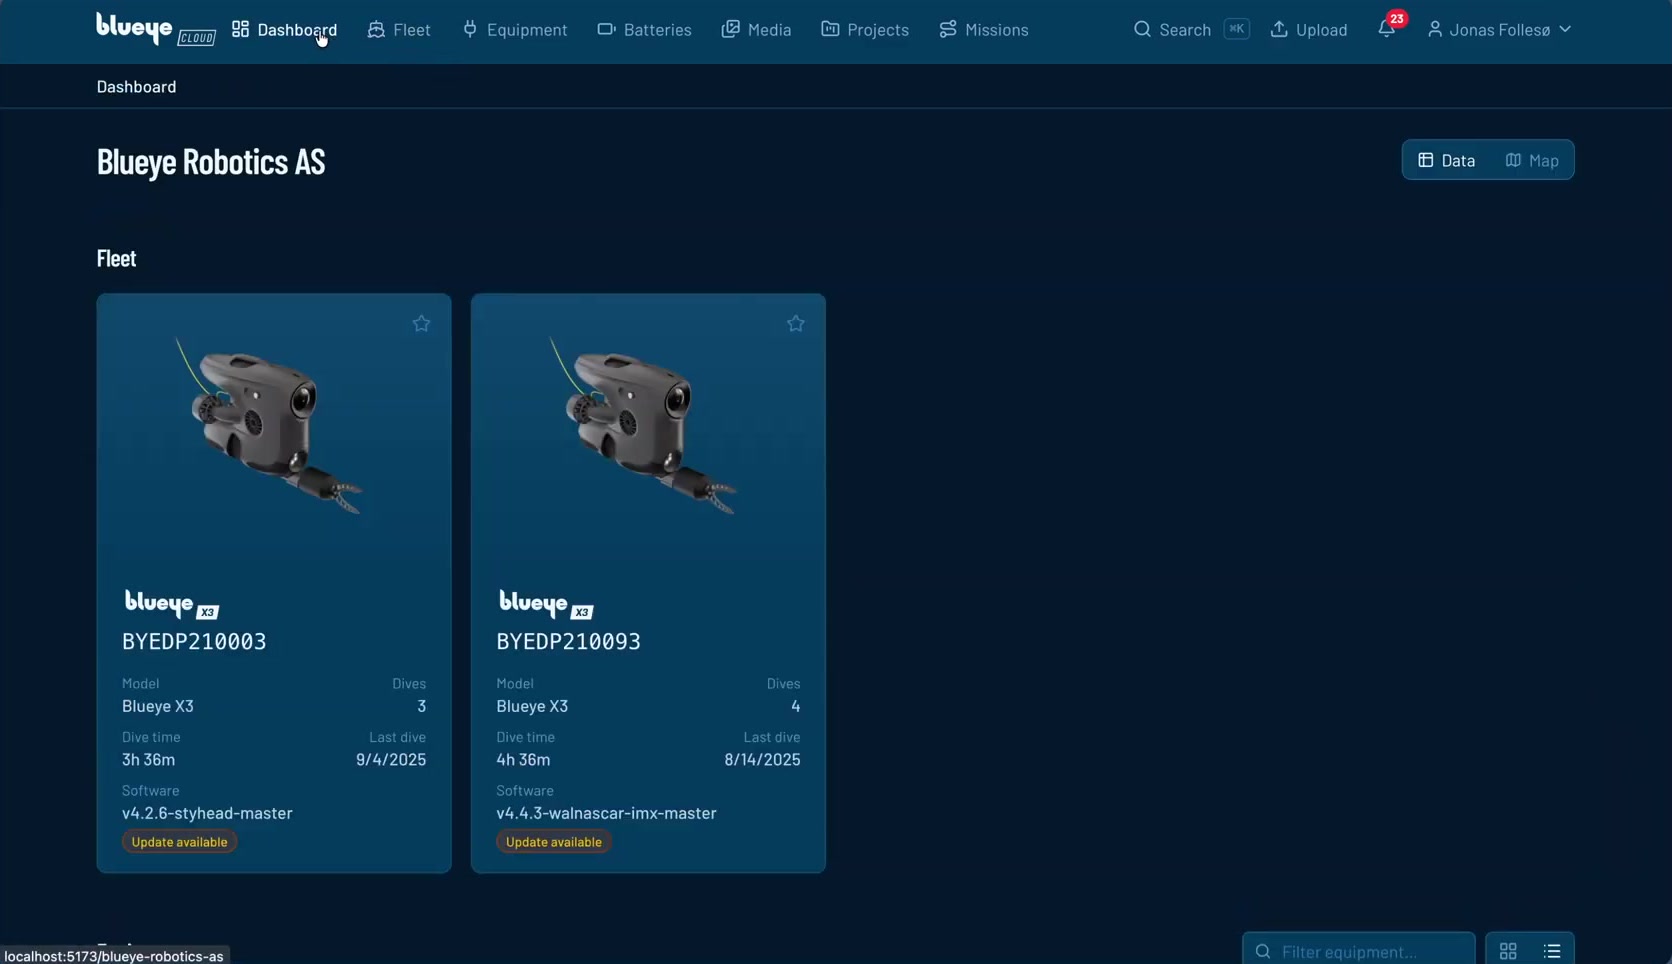
Task: Open the Equipment section
Action: pos(514,30)
